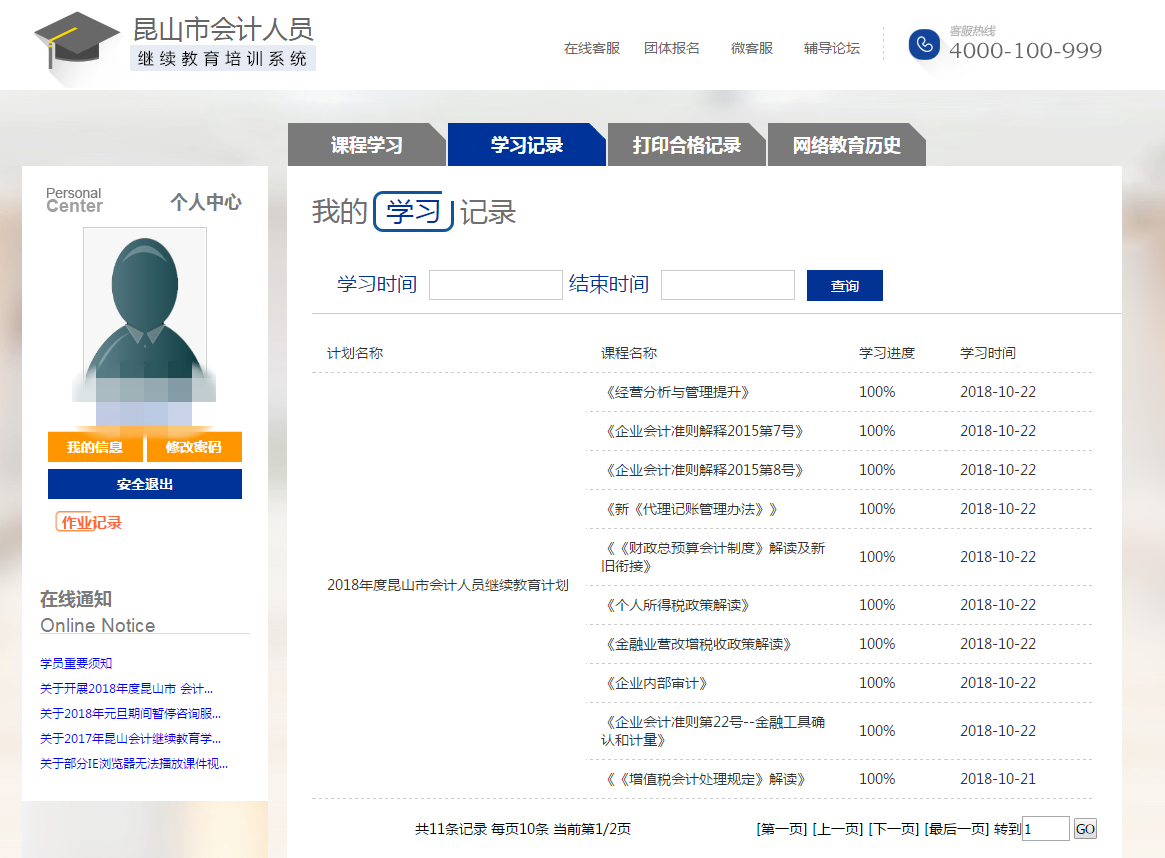Viewport: 1165px width, 858px height.
Task: Open the 学员重要须知 notice link
Action: [x=76, y=663]
